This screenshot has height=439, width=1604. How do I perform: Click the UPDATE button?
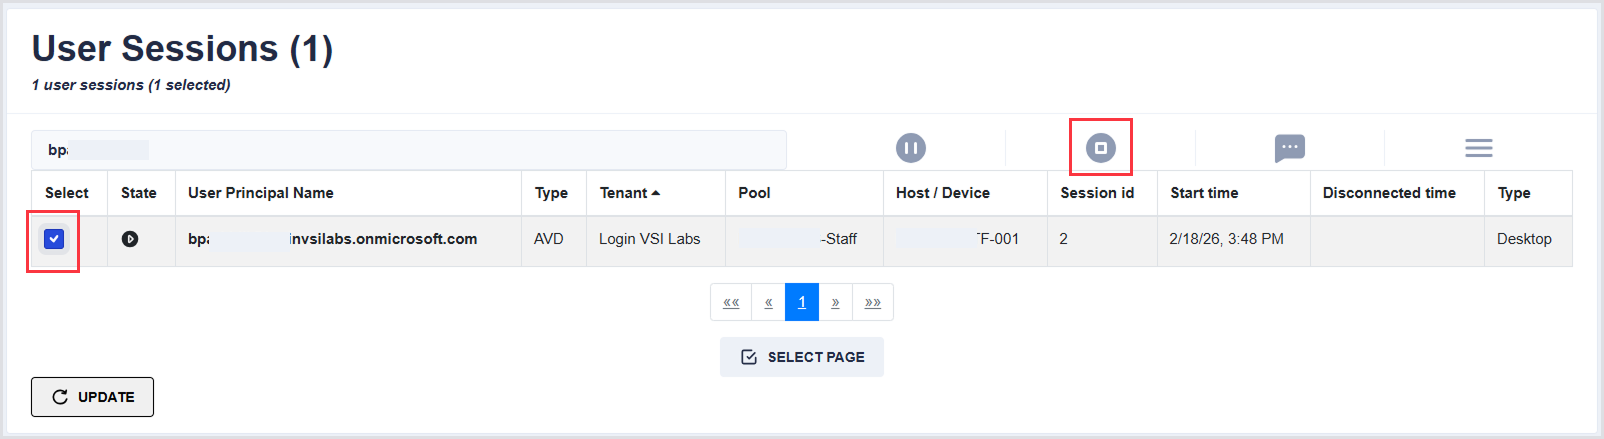pos(92,397)
